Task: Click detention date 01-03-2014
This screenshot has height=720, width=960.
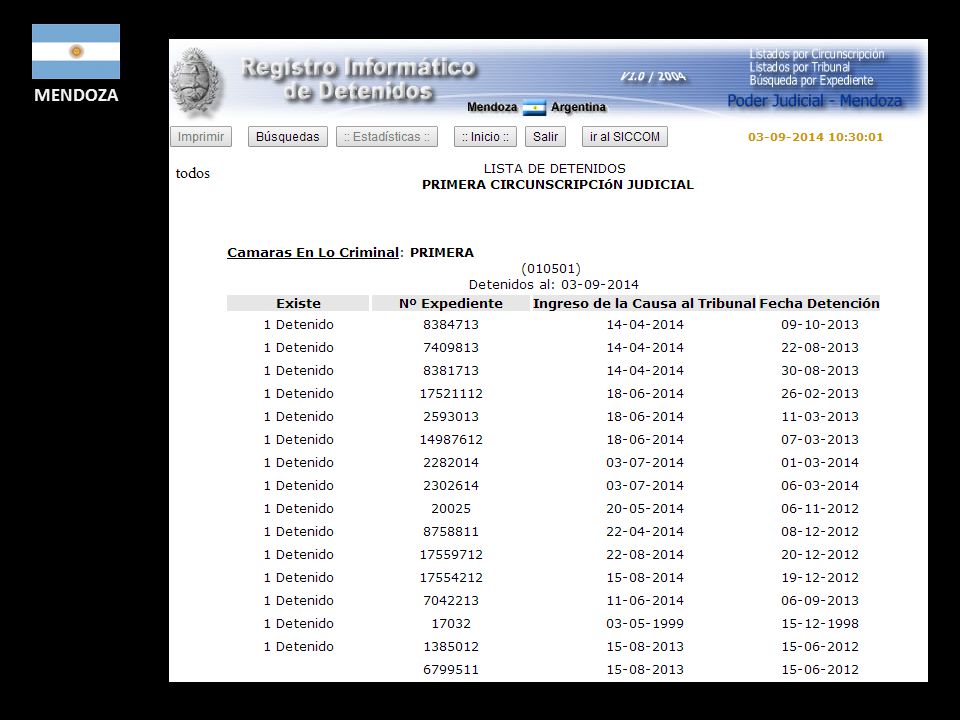Action: [820, 462]
